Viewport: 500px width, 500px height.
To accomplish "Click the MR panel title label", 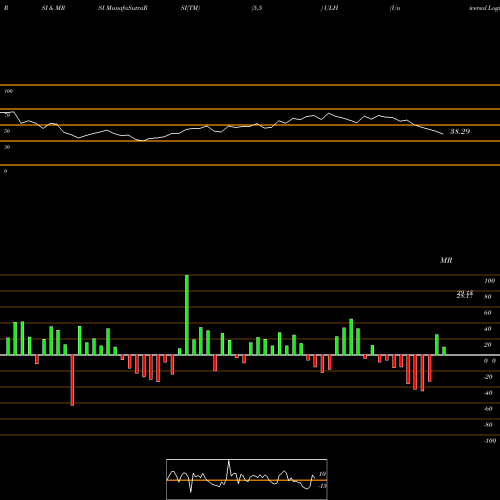I will click(x=446, y=260).
